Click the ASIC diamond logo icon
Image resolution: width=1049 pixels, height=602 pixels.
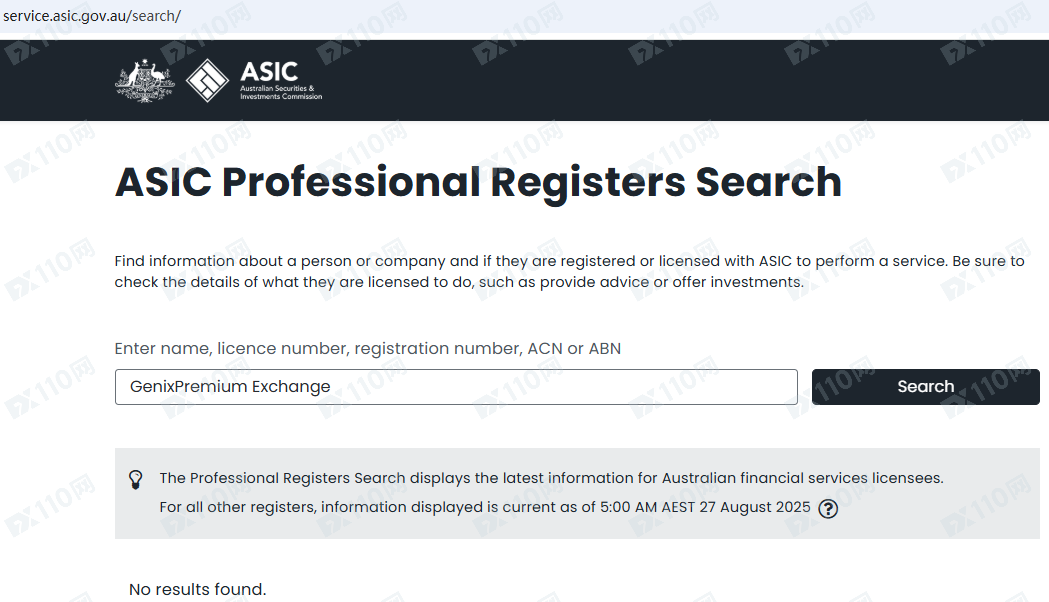[x=208, y=81]
